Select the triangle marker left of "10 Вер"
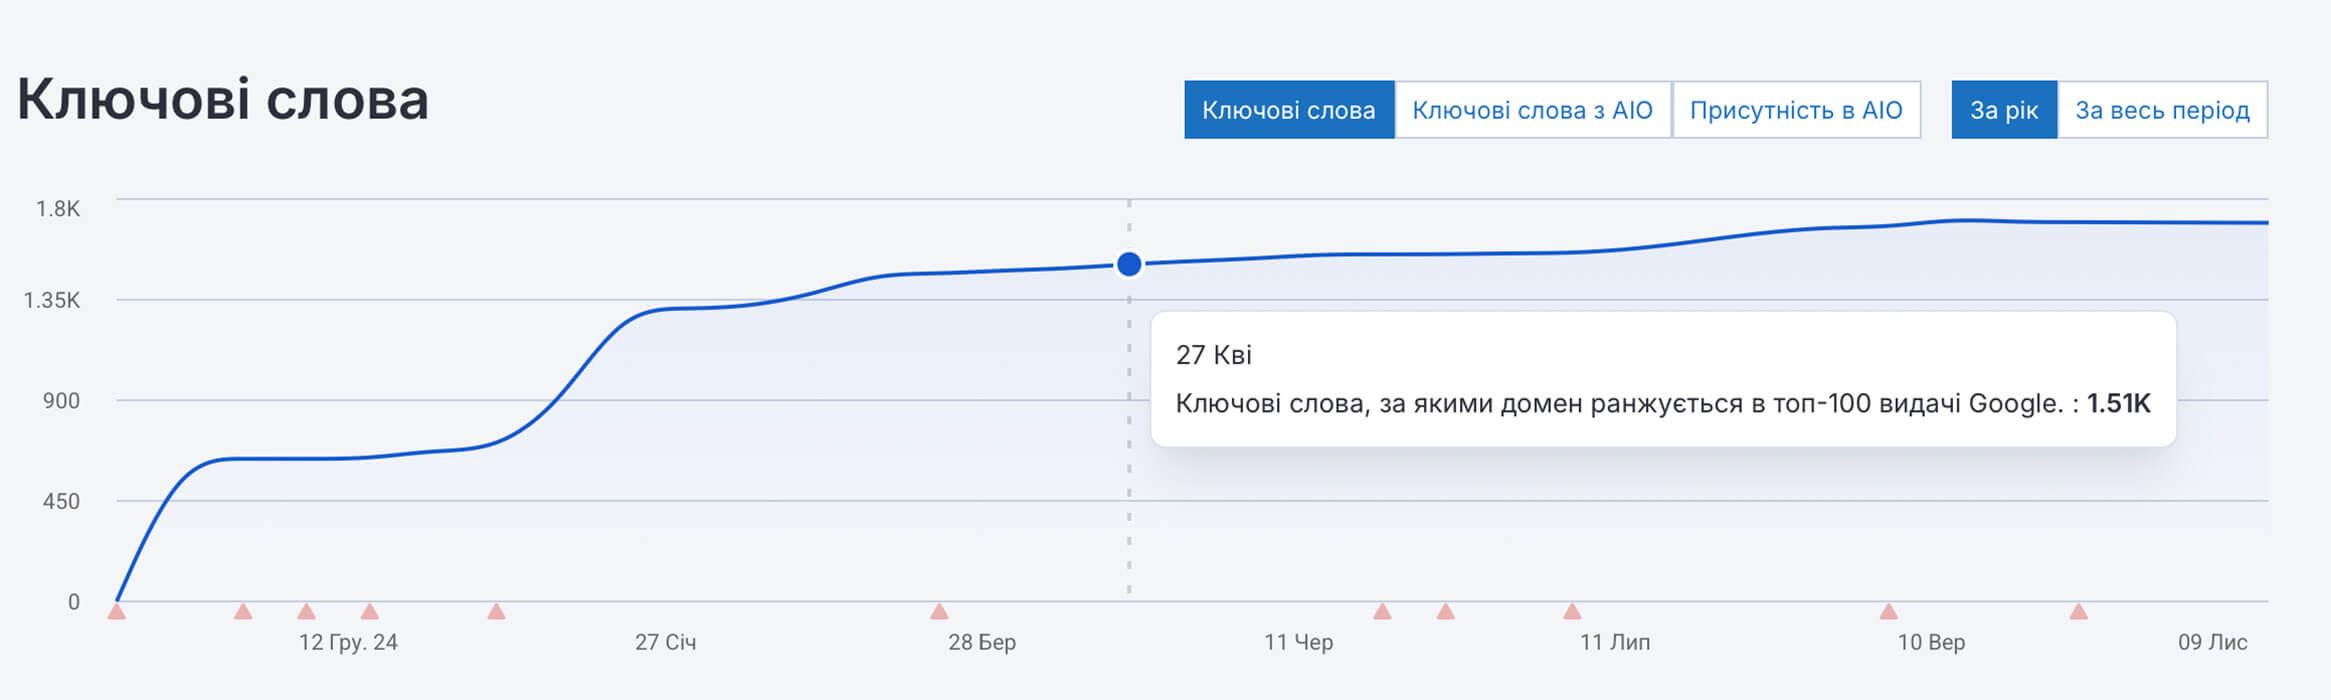 click(x=1888, y=611)
